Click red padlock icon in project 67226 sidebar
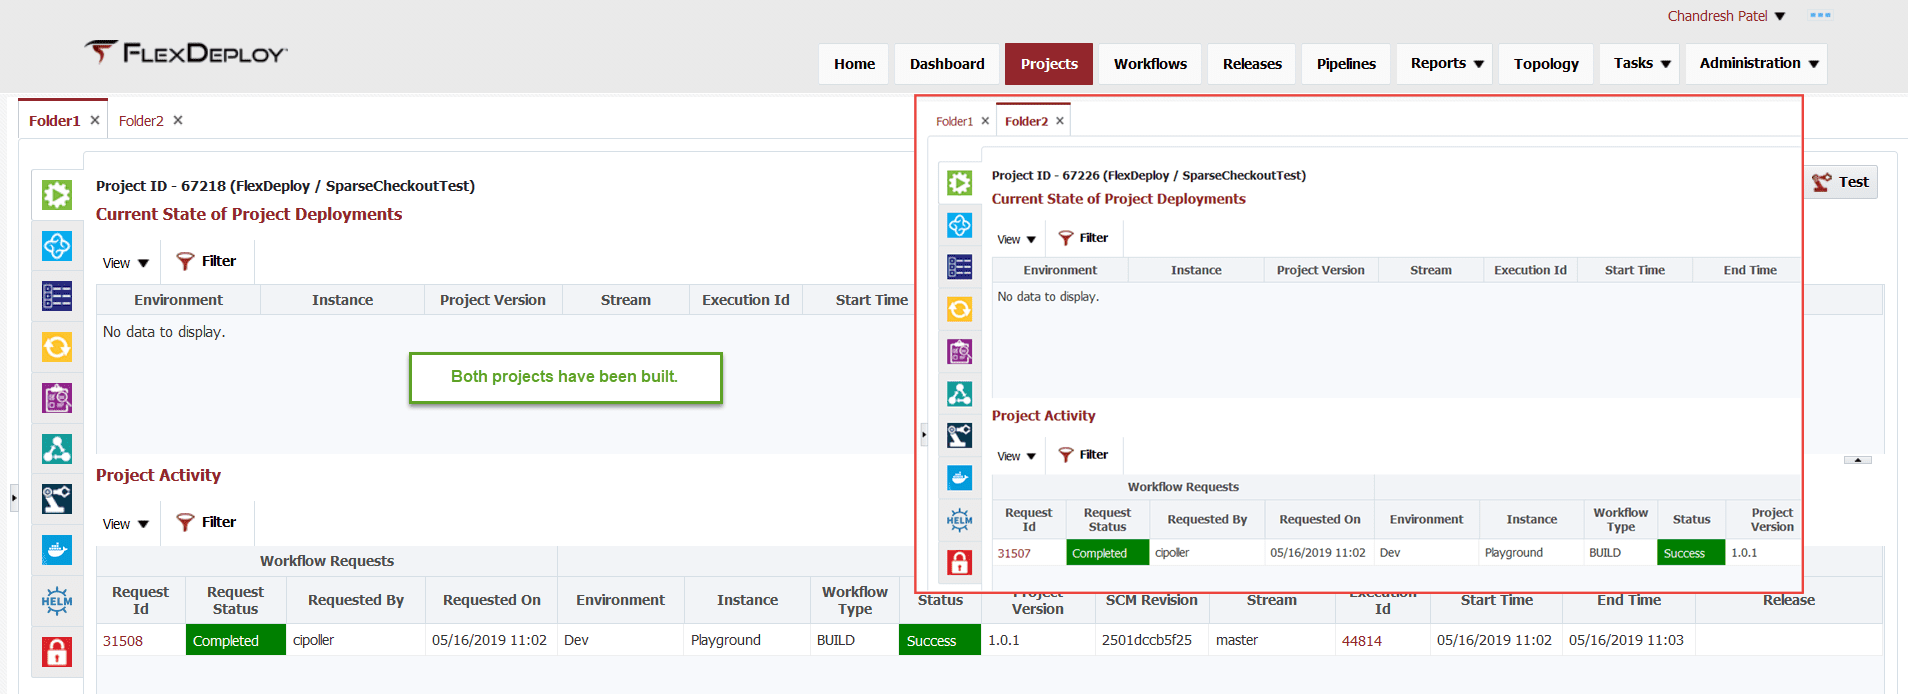The width and height of the screenshot is (1908, 694). click(960, 562)
